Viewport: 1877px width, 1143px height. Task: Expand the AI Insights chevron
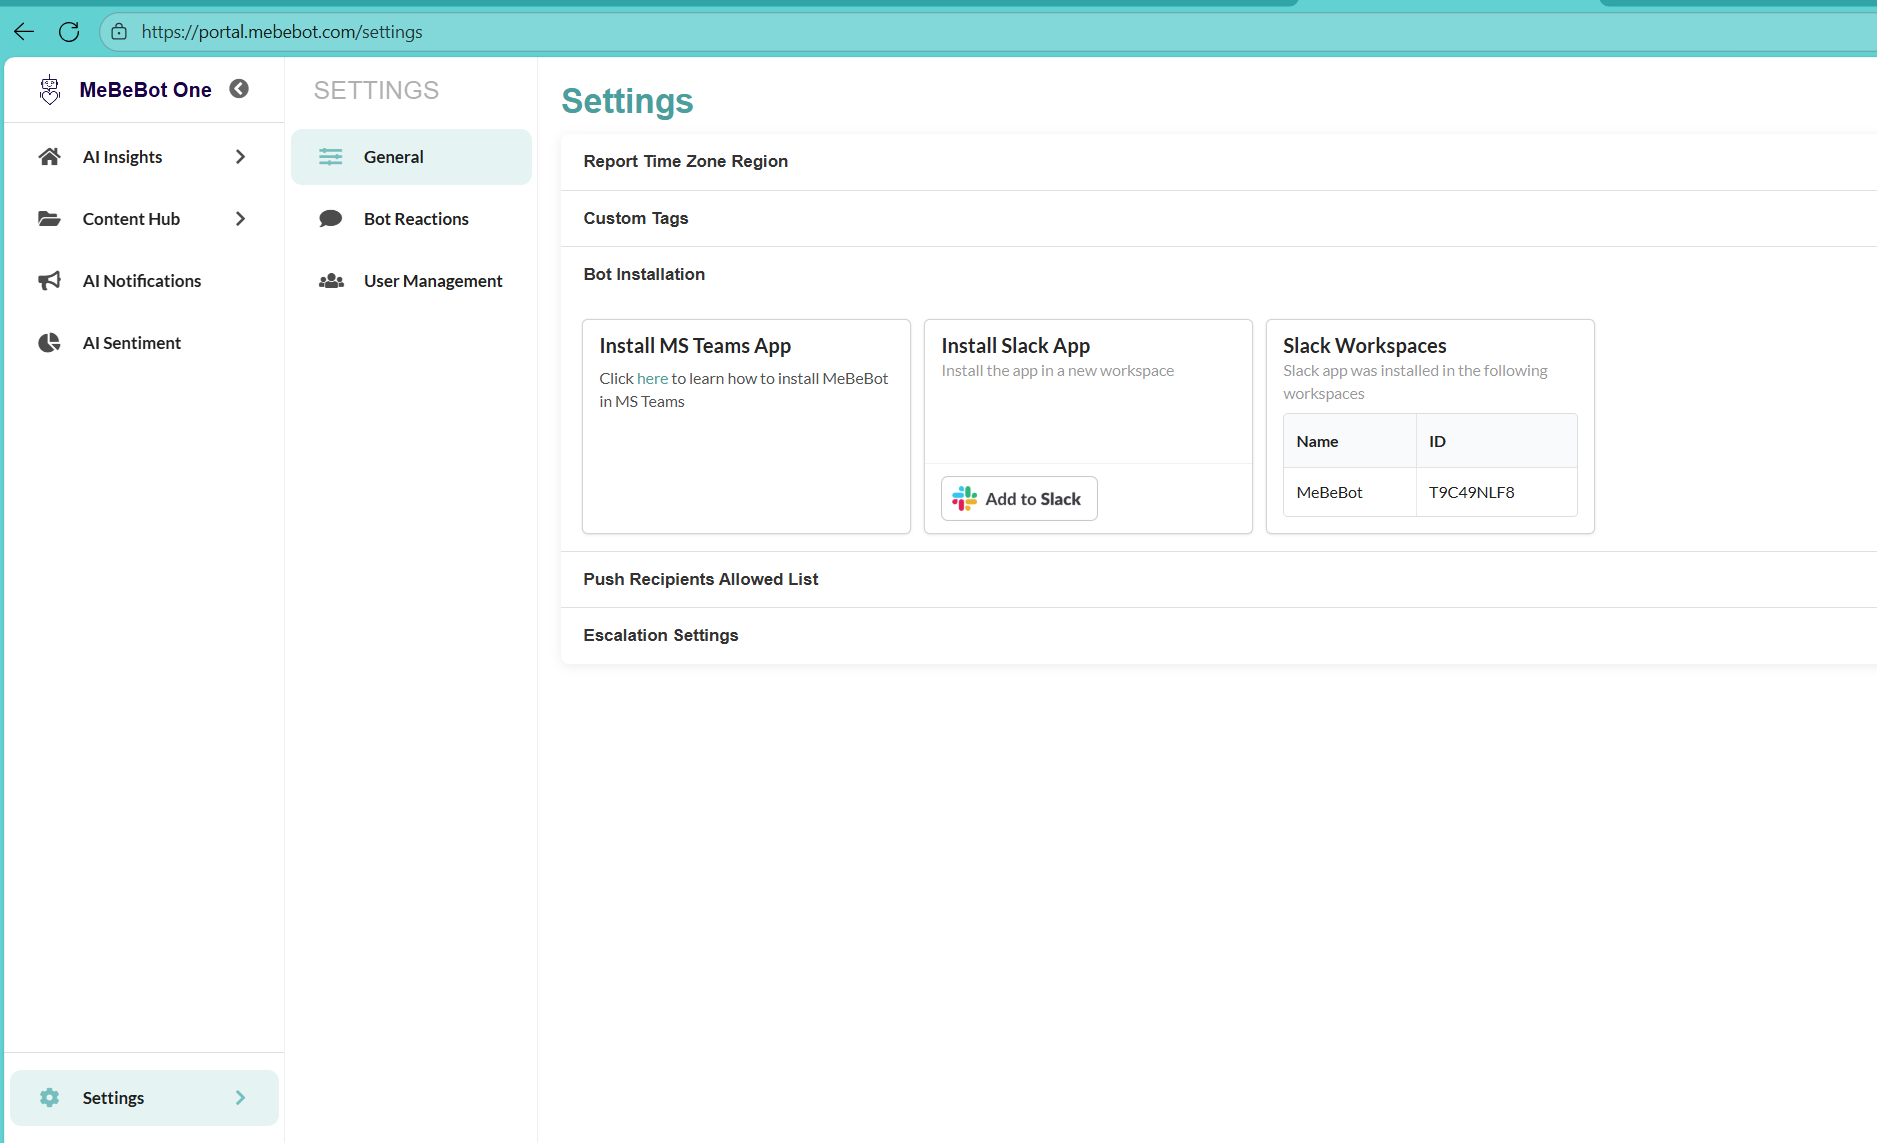tap(240, 157)
